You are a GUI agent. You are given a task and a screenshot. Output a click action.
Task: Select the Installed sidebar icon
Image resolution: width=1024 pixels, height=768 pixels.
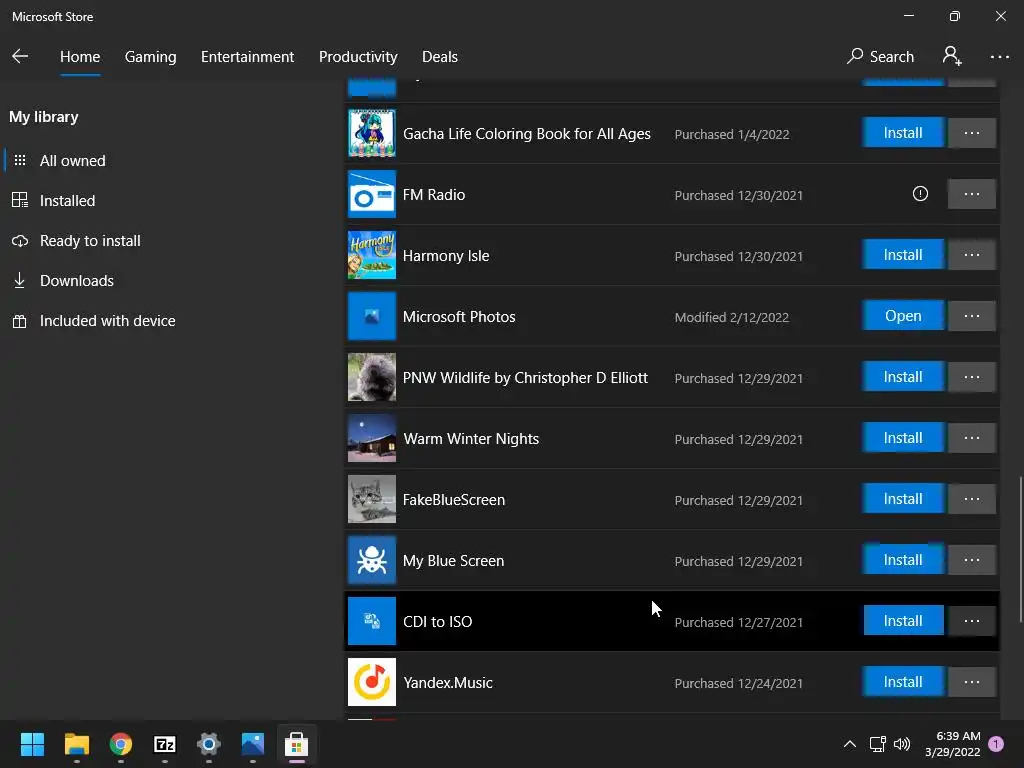click(x=20, y=200)
